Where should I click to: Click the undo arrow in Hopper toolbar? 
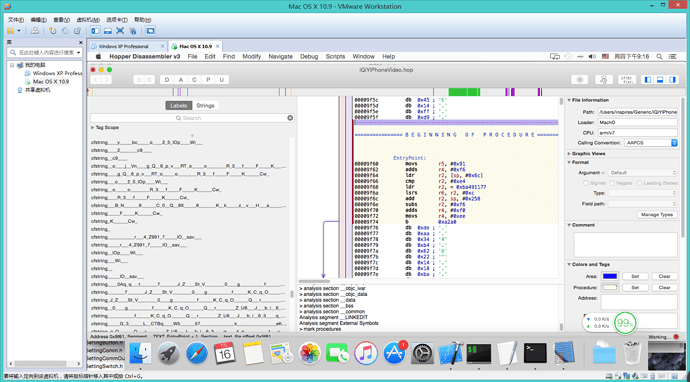pos(139,80)
